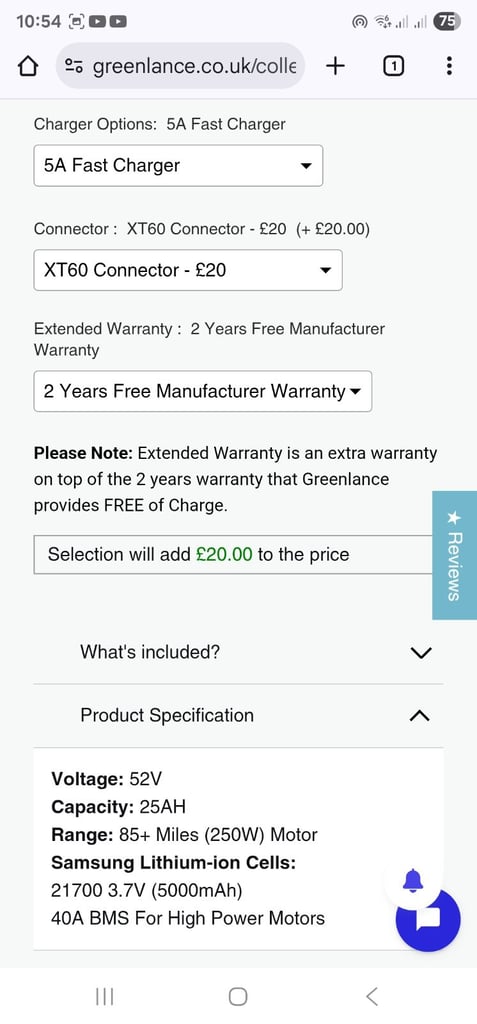The height and width of the screenshot is (1024, 477).
Task: Expand the What's included? section
Action: [238, 652]
